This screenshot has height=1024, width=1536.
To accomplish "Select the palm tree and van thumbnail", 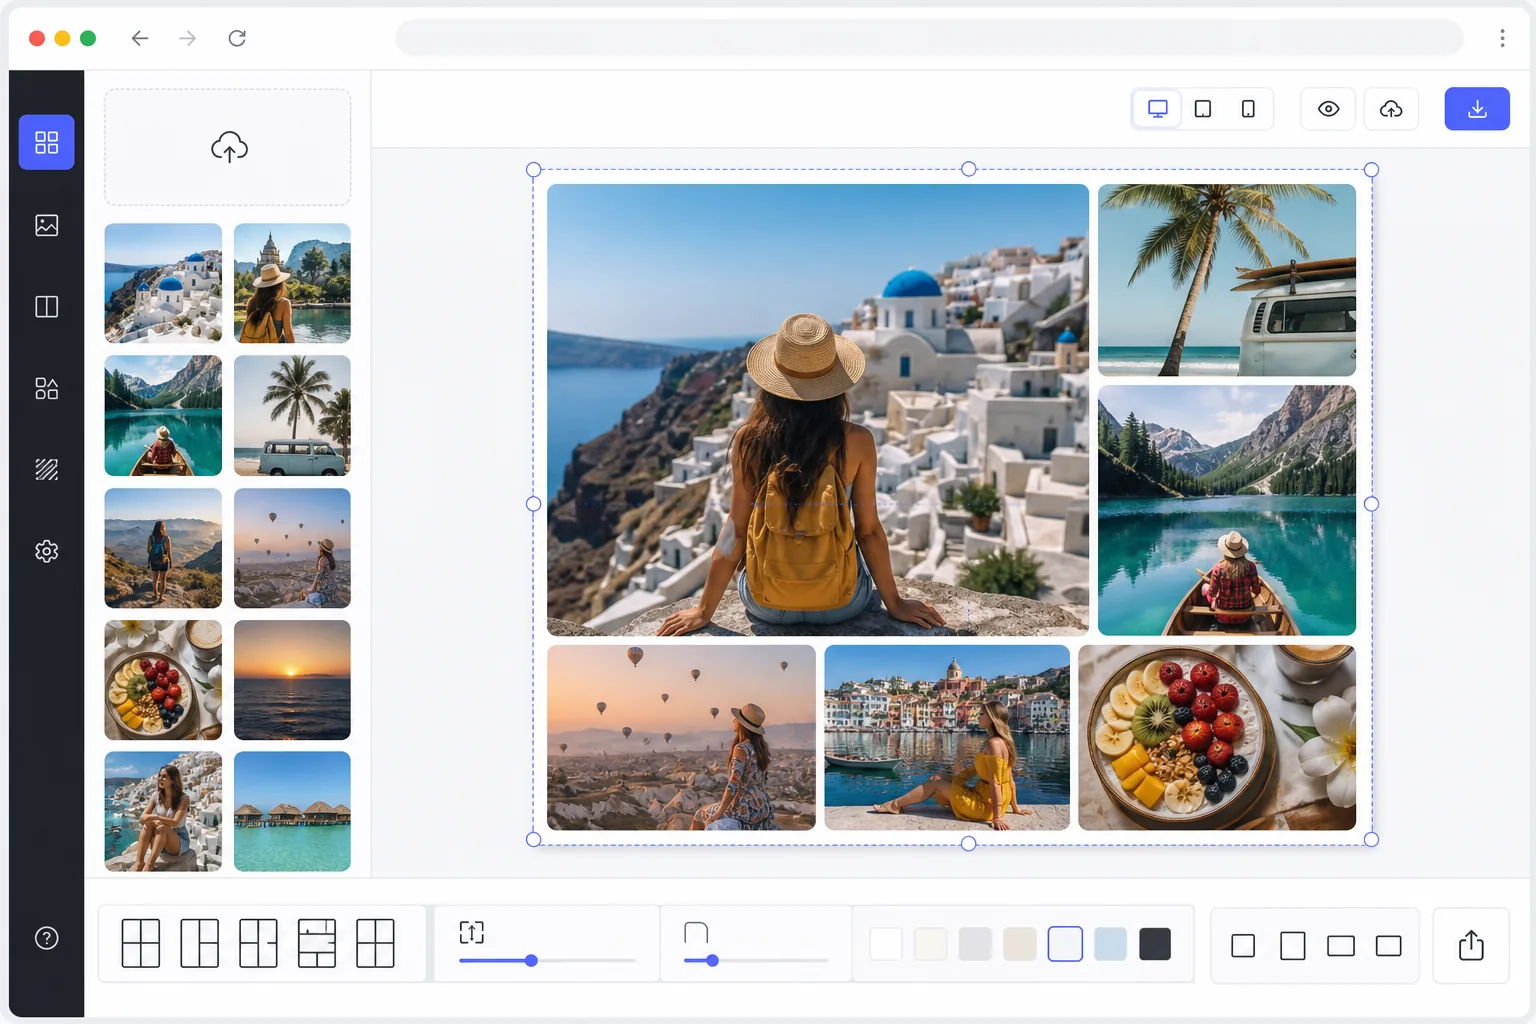I will (x=292, y=415).
